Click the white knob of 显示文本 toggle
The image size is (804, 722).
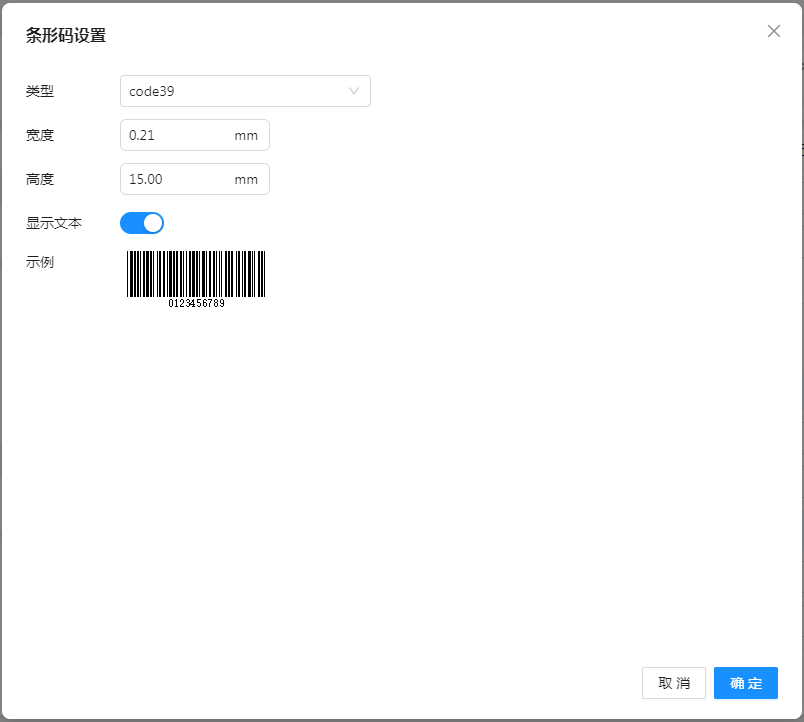(153, 223)
